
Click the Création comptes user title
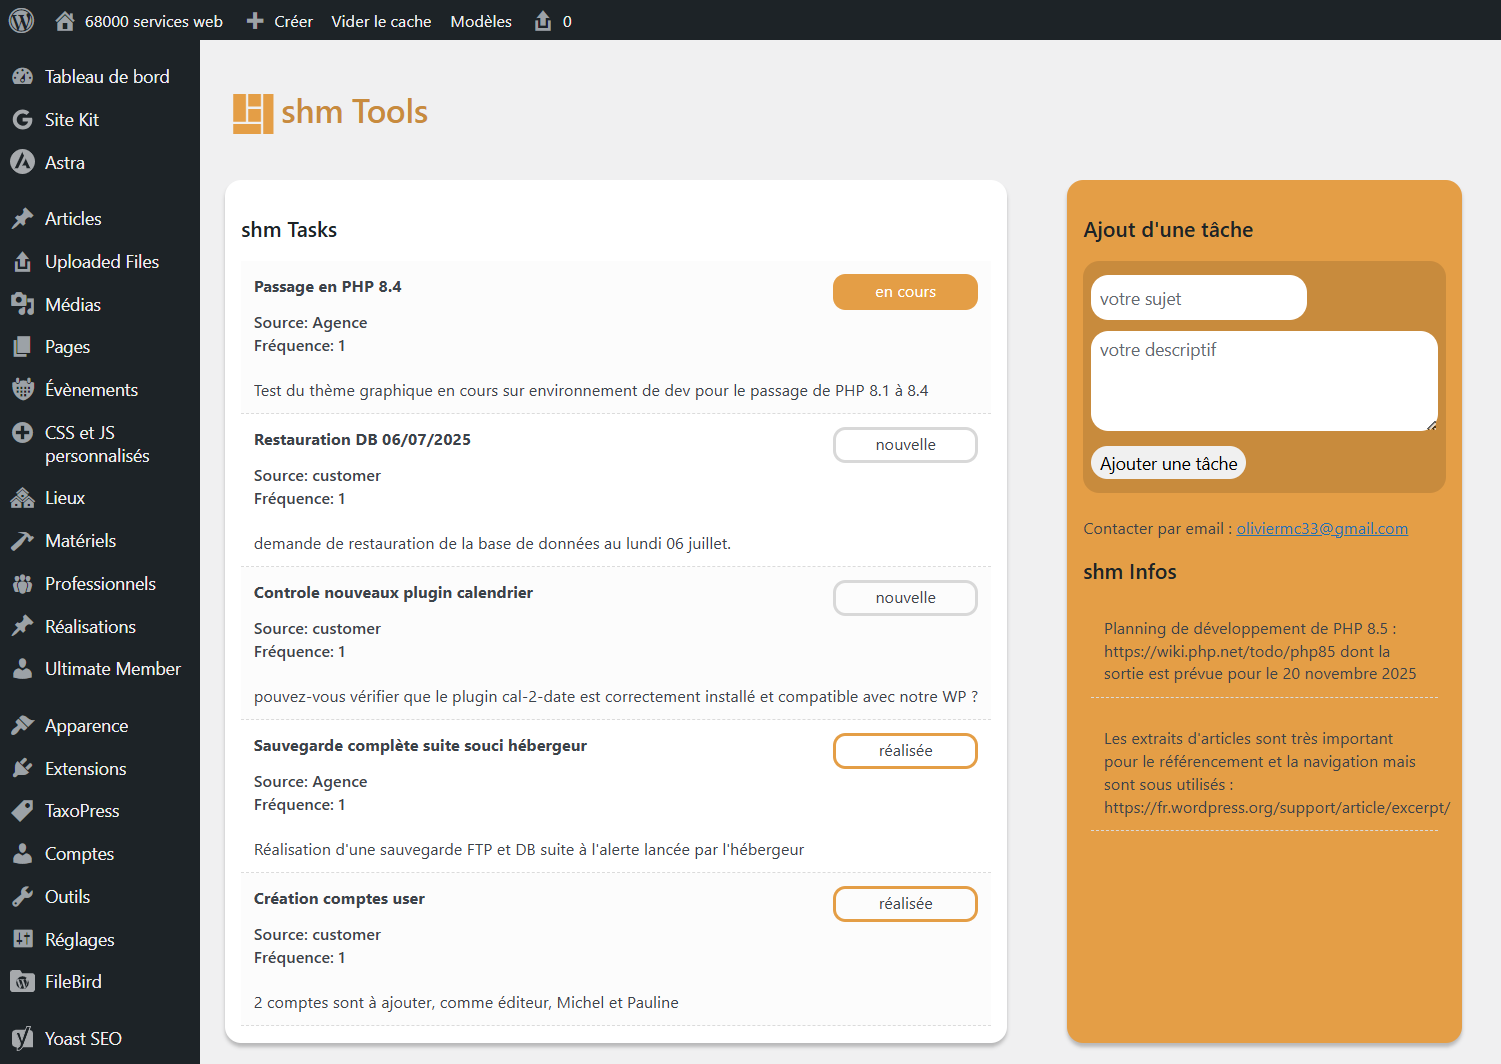[339, 899]
